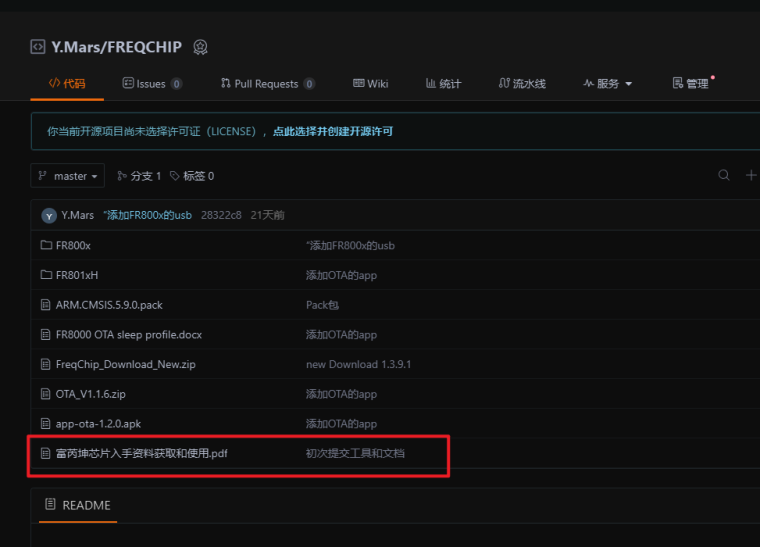This screenshot has width=760, height=547.
Task: Click the plus icon next to search
Action: [x=751, y=176]
